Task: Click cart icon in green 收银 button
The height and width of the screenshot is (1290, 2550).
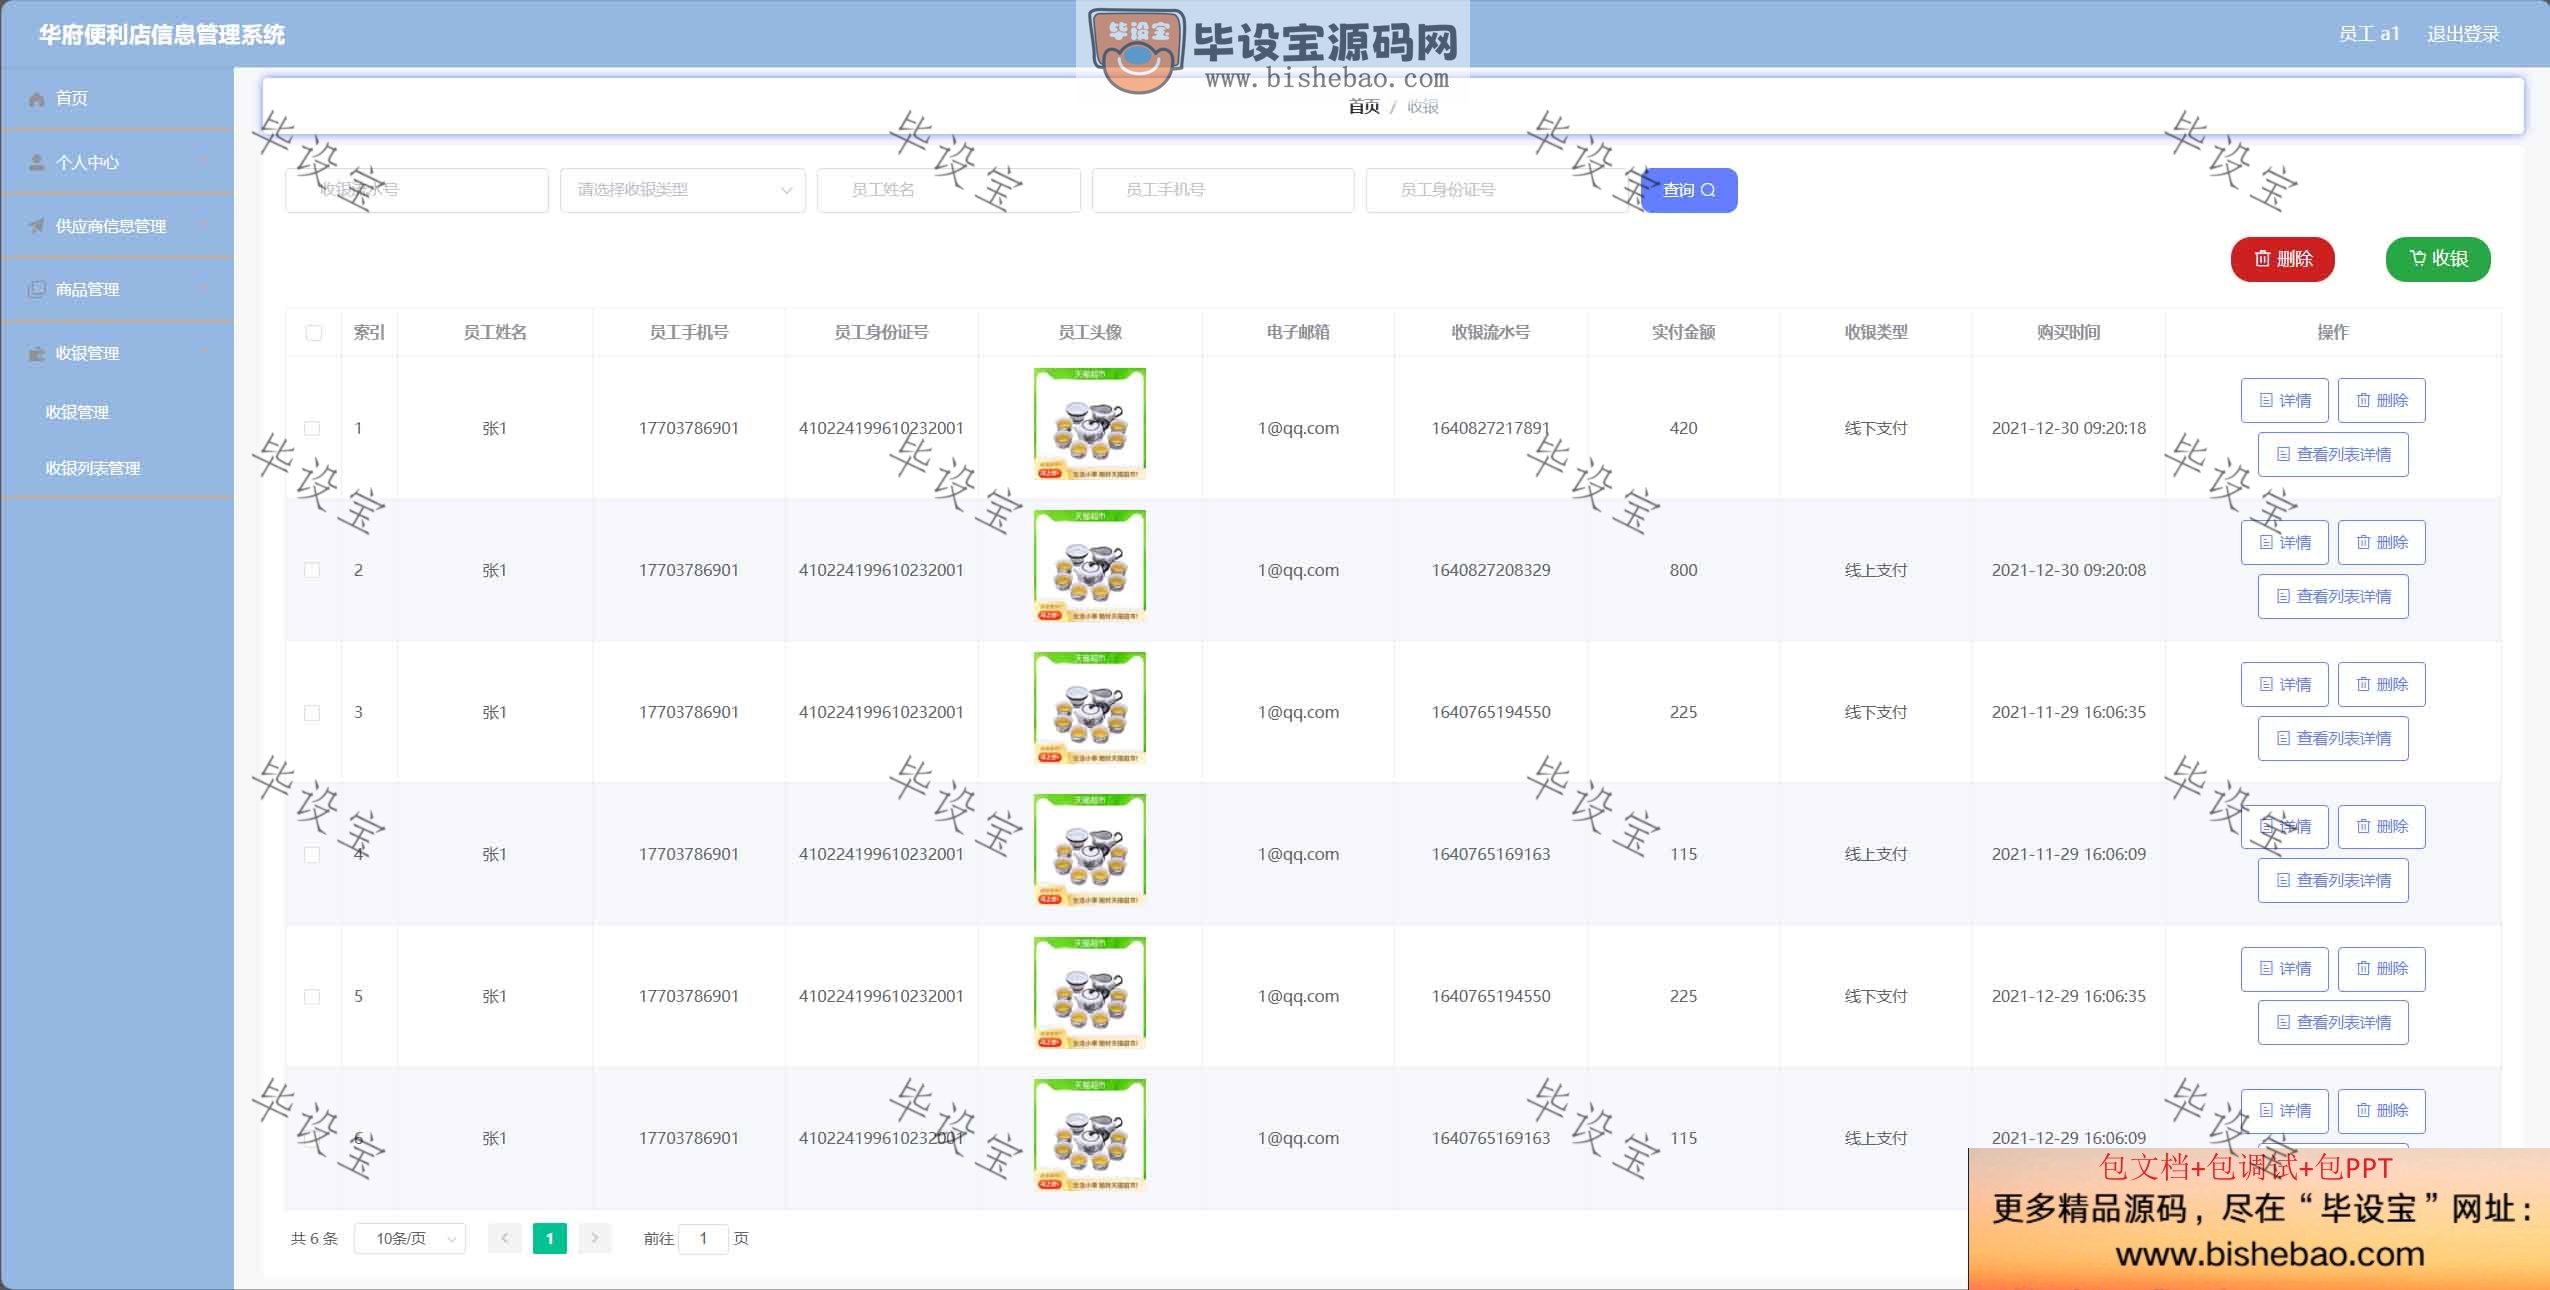Action: (2417, 258)
